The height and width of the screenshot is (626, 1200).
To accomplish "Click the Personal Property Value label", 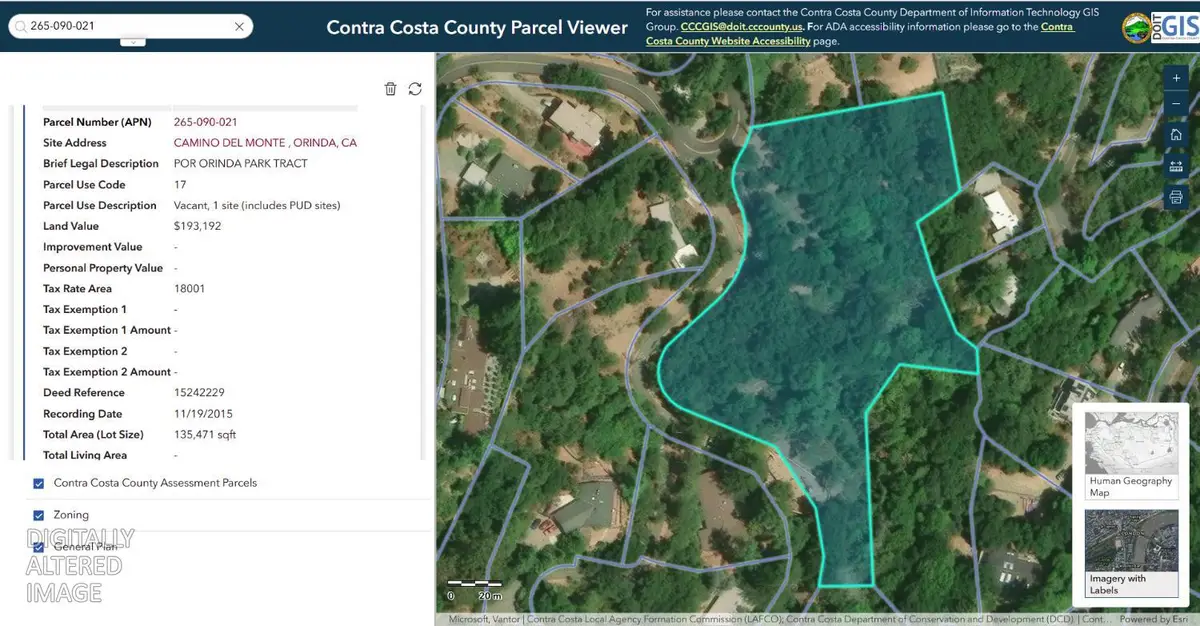I will (x=103, y=268).
